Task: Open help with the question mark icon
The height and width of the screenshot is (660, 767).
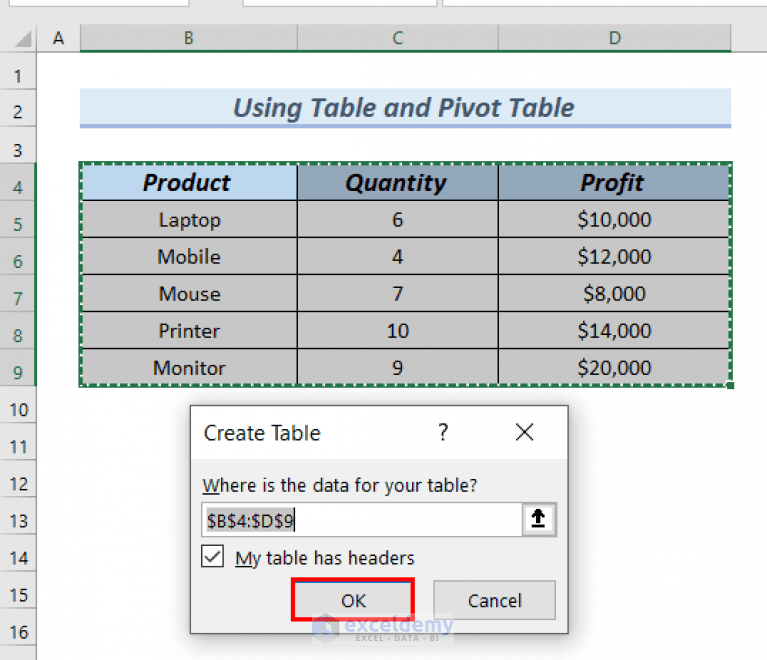Action: coord(443,432)
